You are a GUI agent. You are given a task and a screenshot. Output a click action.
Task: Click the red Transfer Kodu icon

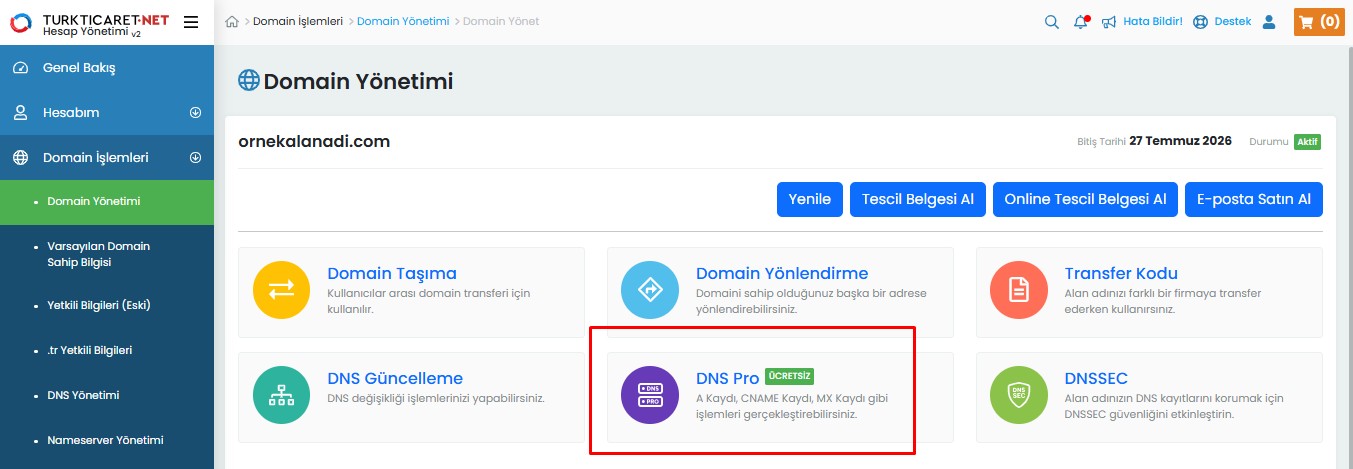click(1019, 290)
